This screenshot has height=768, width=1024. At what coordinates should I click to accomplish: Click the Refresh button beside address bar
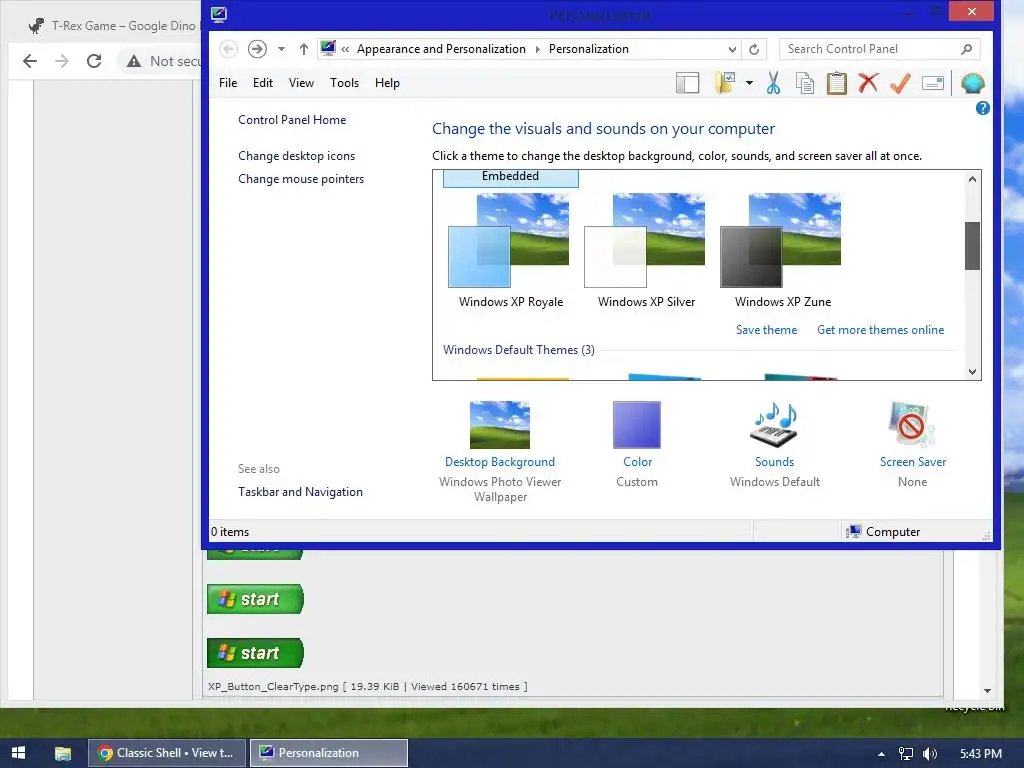click(754, 49)
